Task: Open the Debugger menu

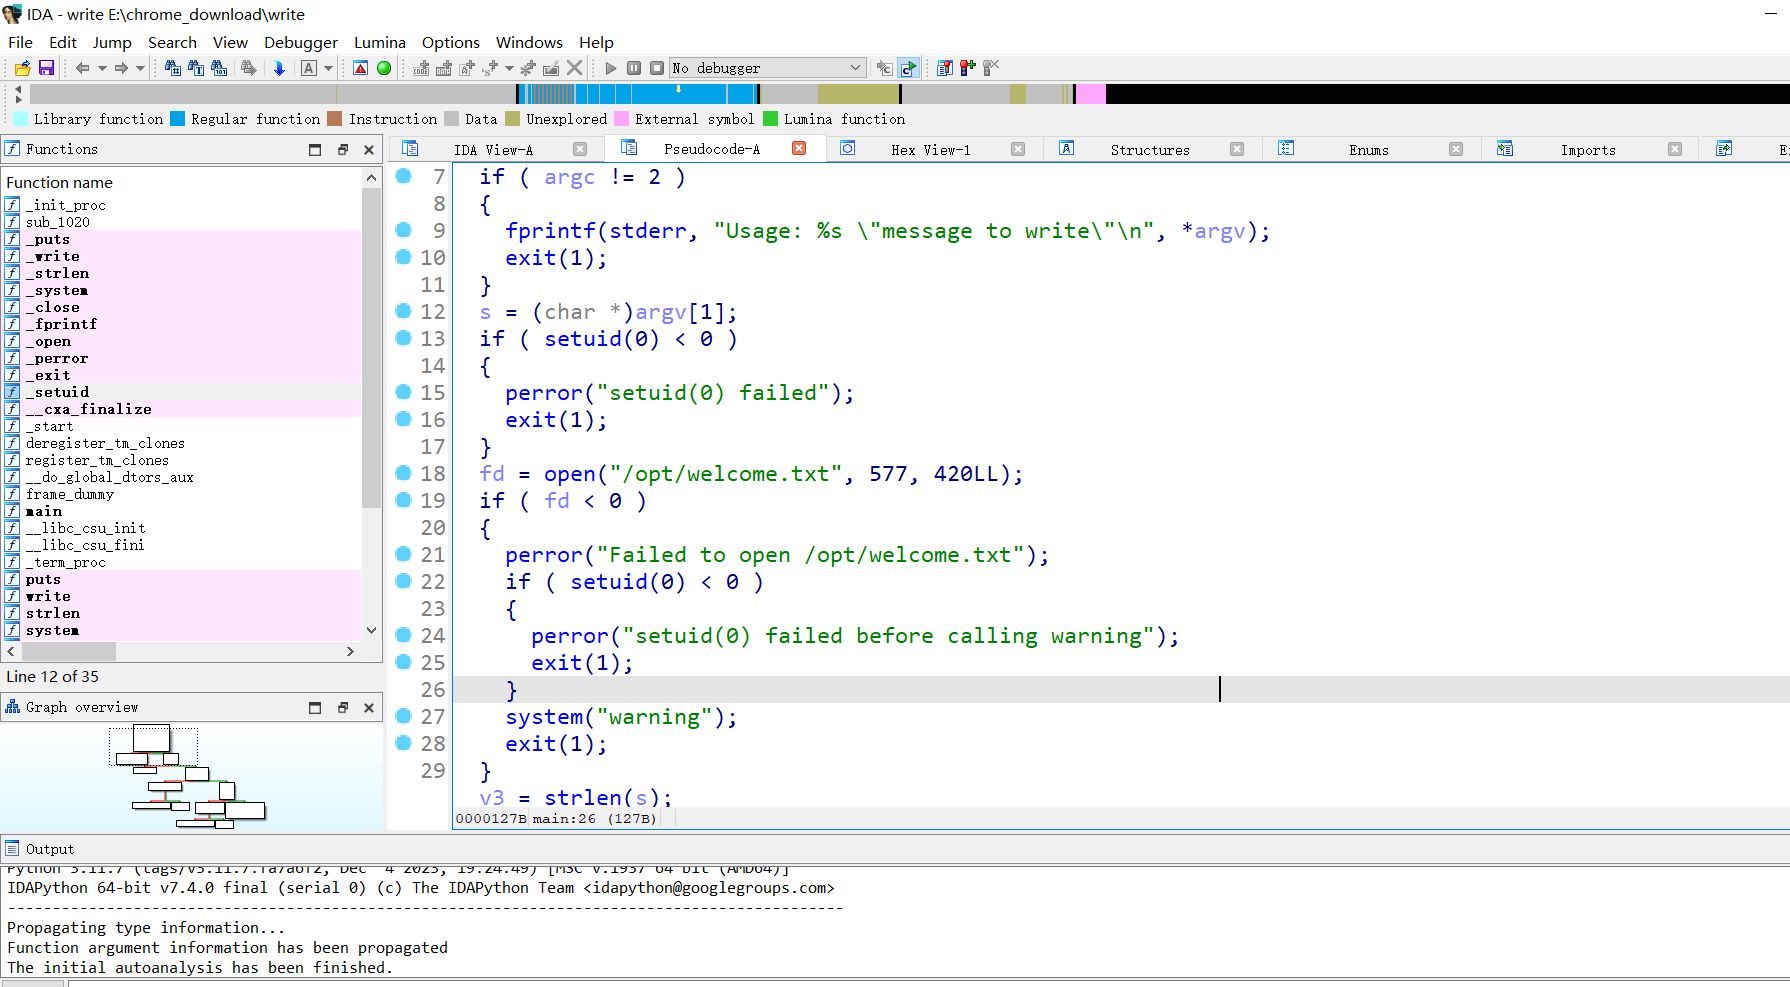Action: (x=300, y=42)
